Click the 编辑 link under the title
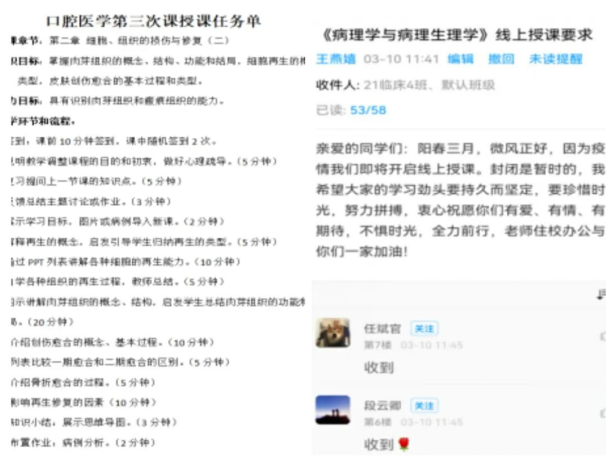This screenshot has width=606, height=459. [461, 59]
